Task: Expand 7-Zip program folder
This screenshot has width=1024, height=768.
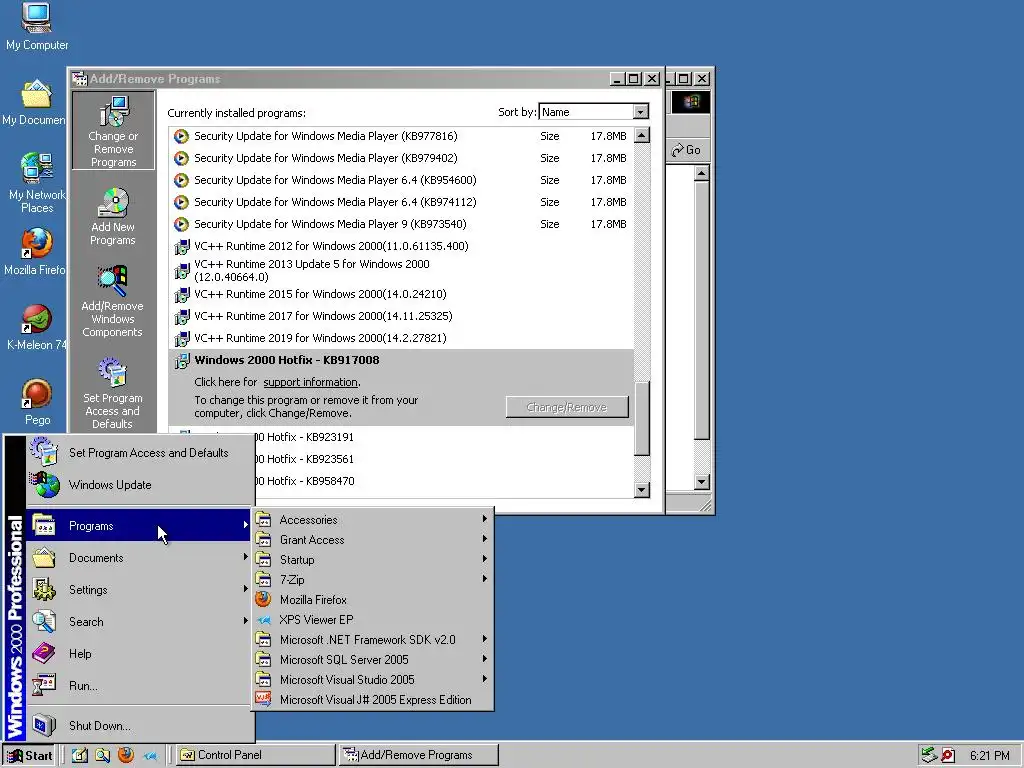Action: (x=372, y=580)
